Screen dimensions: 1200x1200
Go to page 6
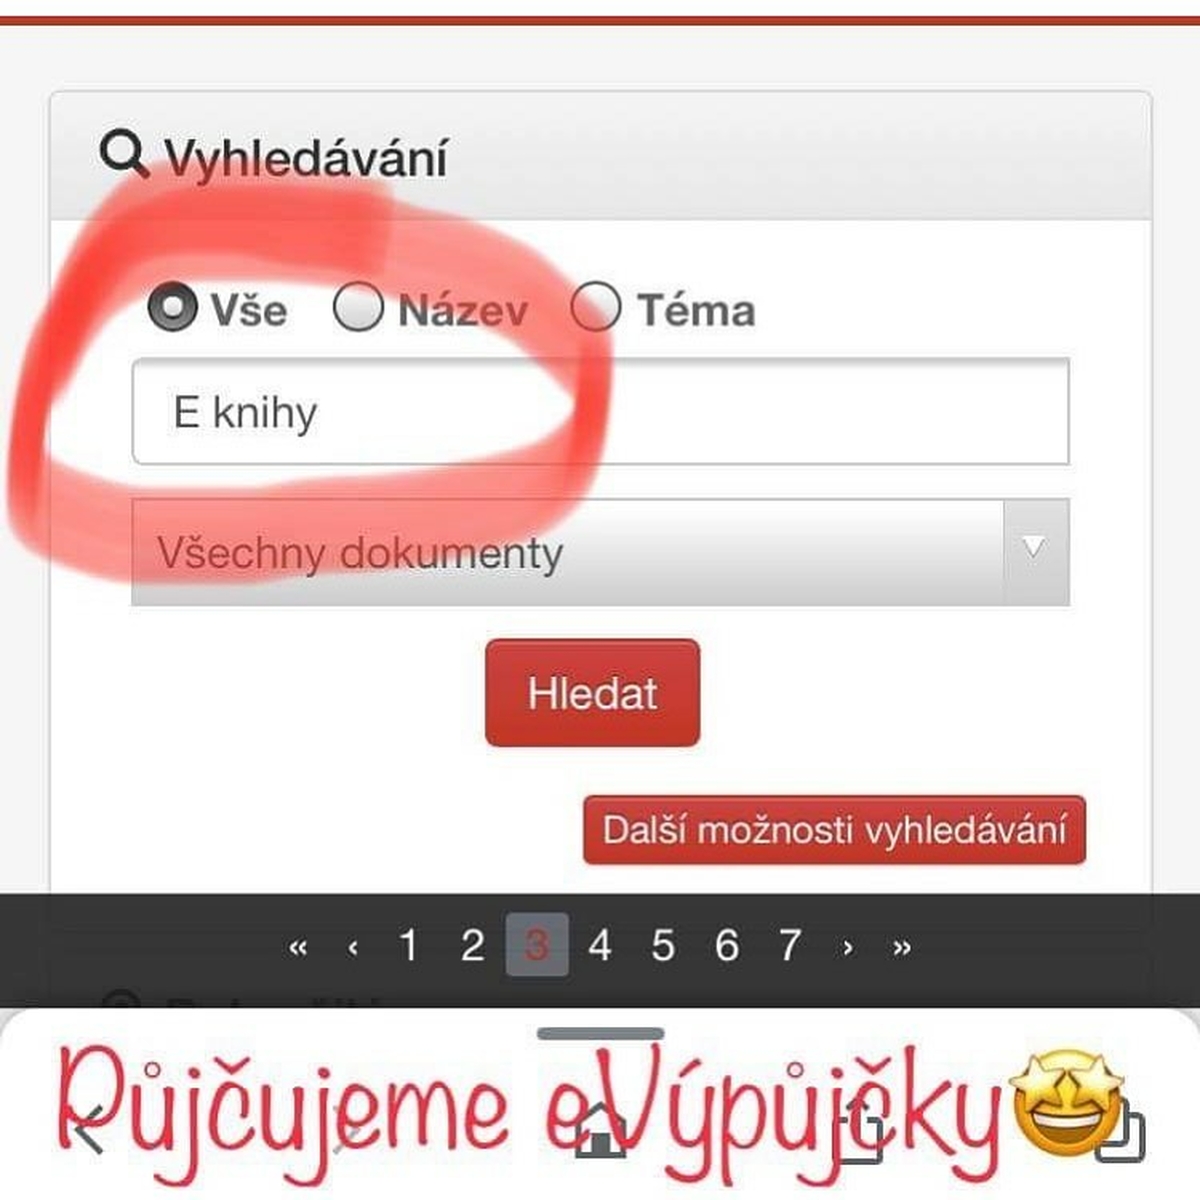(727, 945)
